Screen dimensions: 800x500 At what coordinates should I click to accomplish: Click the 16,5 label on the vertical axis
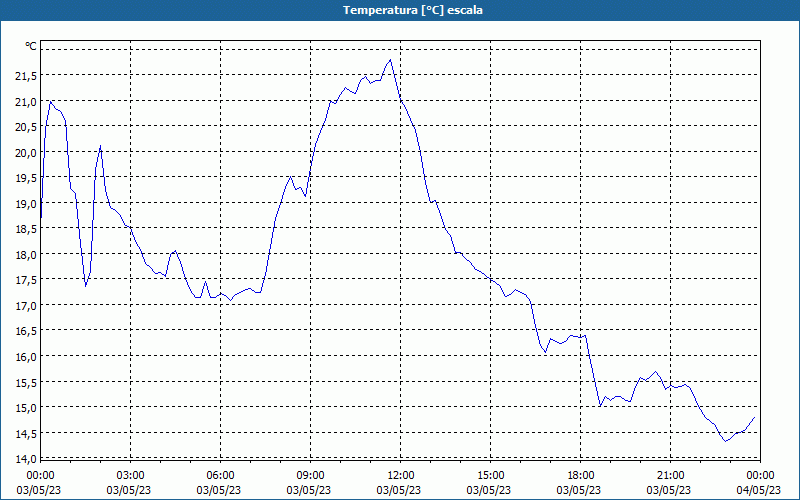pos(26,332)
